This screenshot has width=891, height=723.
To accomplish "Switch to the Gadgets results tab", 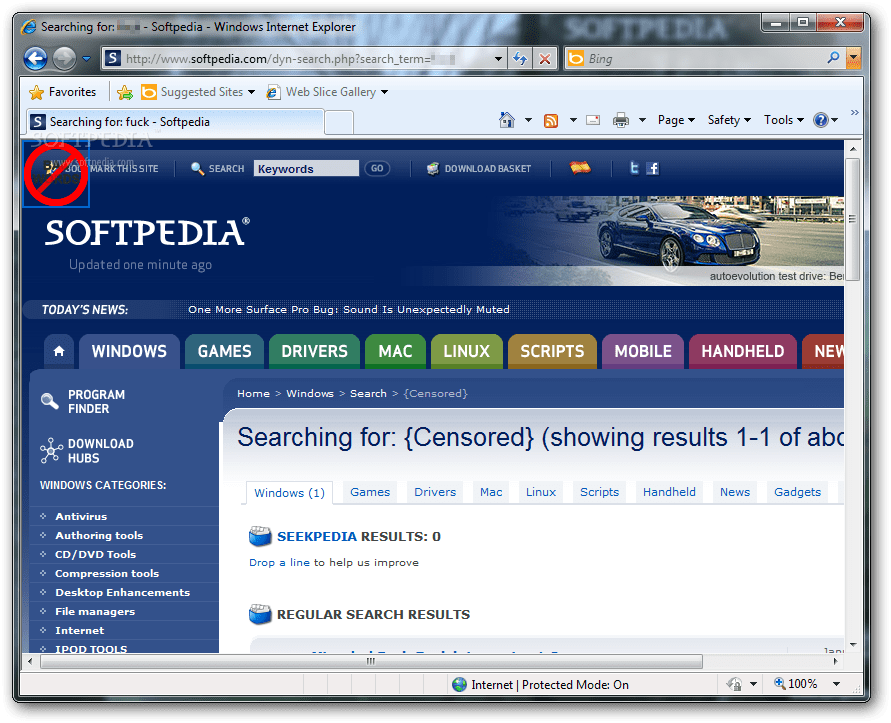I will 797,492.
